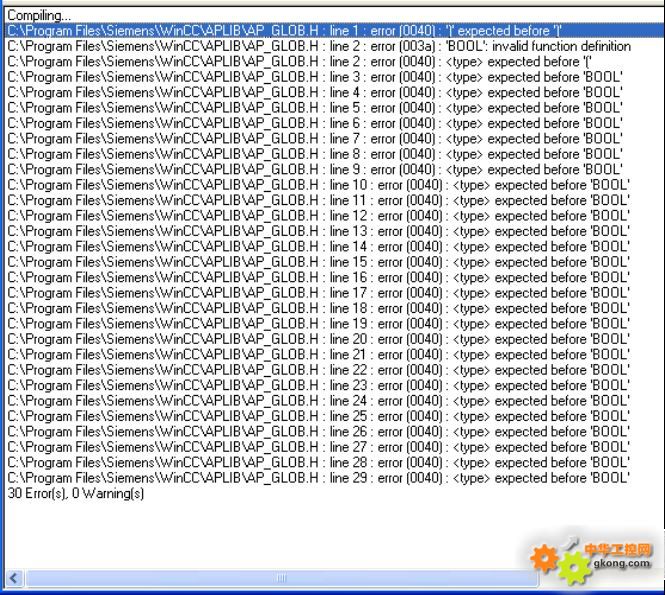Select the line 27 error row
Image resolution: width=665 pixels, height=595 pixels.
point(319,447)
